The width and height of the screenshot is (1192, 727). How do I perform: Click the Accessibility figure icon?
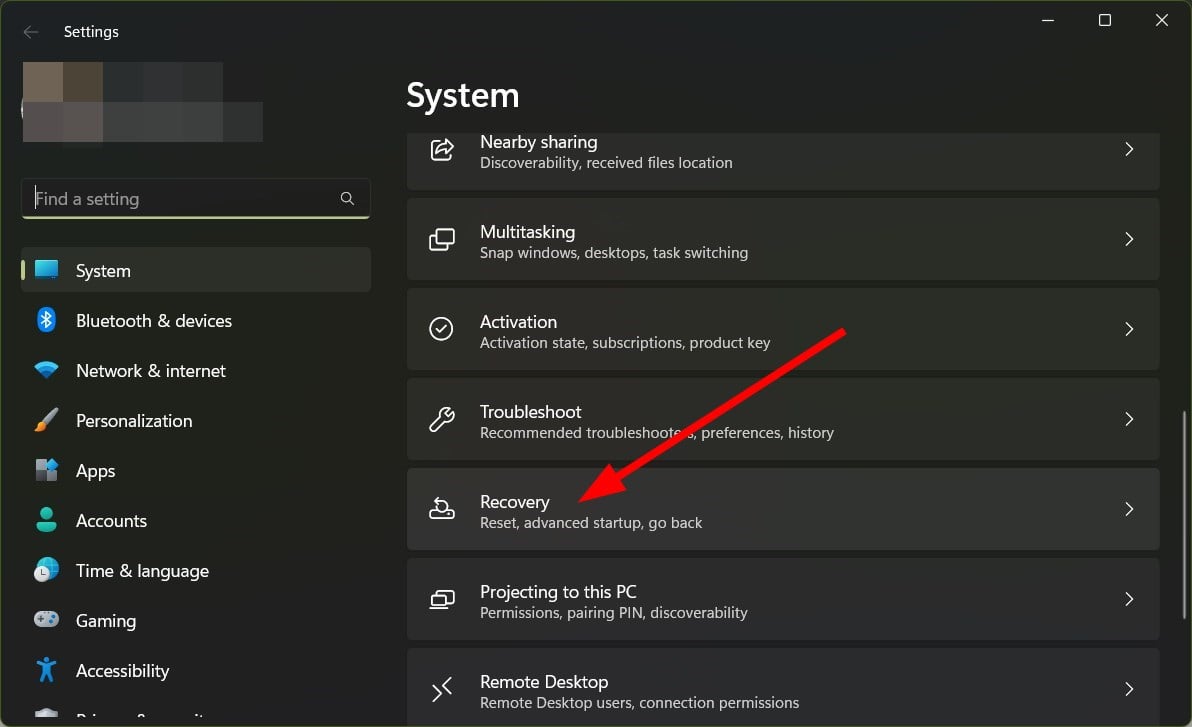point(46,671)
